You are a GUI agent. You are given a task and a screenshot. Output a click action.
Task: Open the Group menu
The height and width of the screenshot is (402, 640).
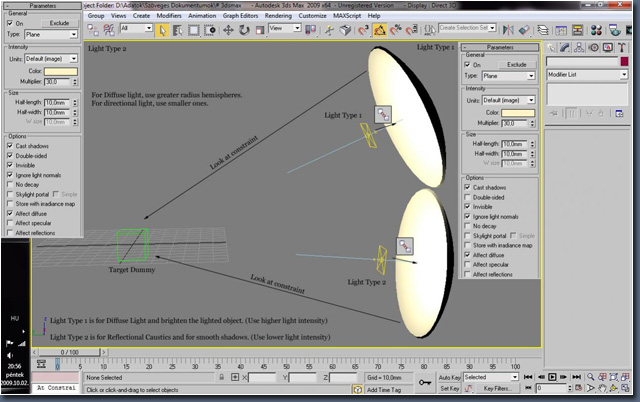tap(96, 16)
